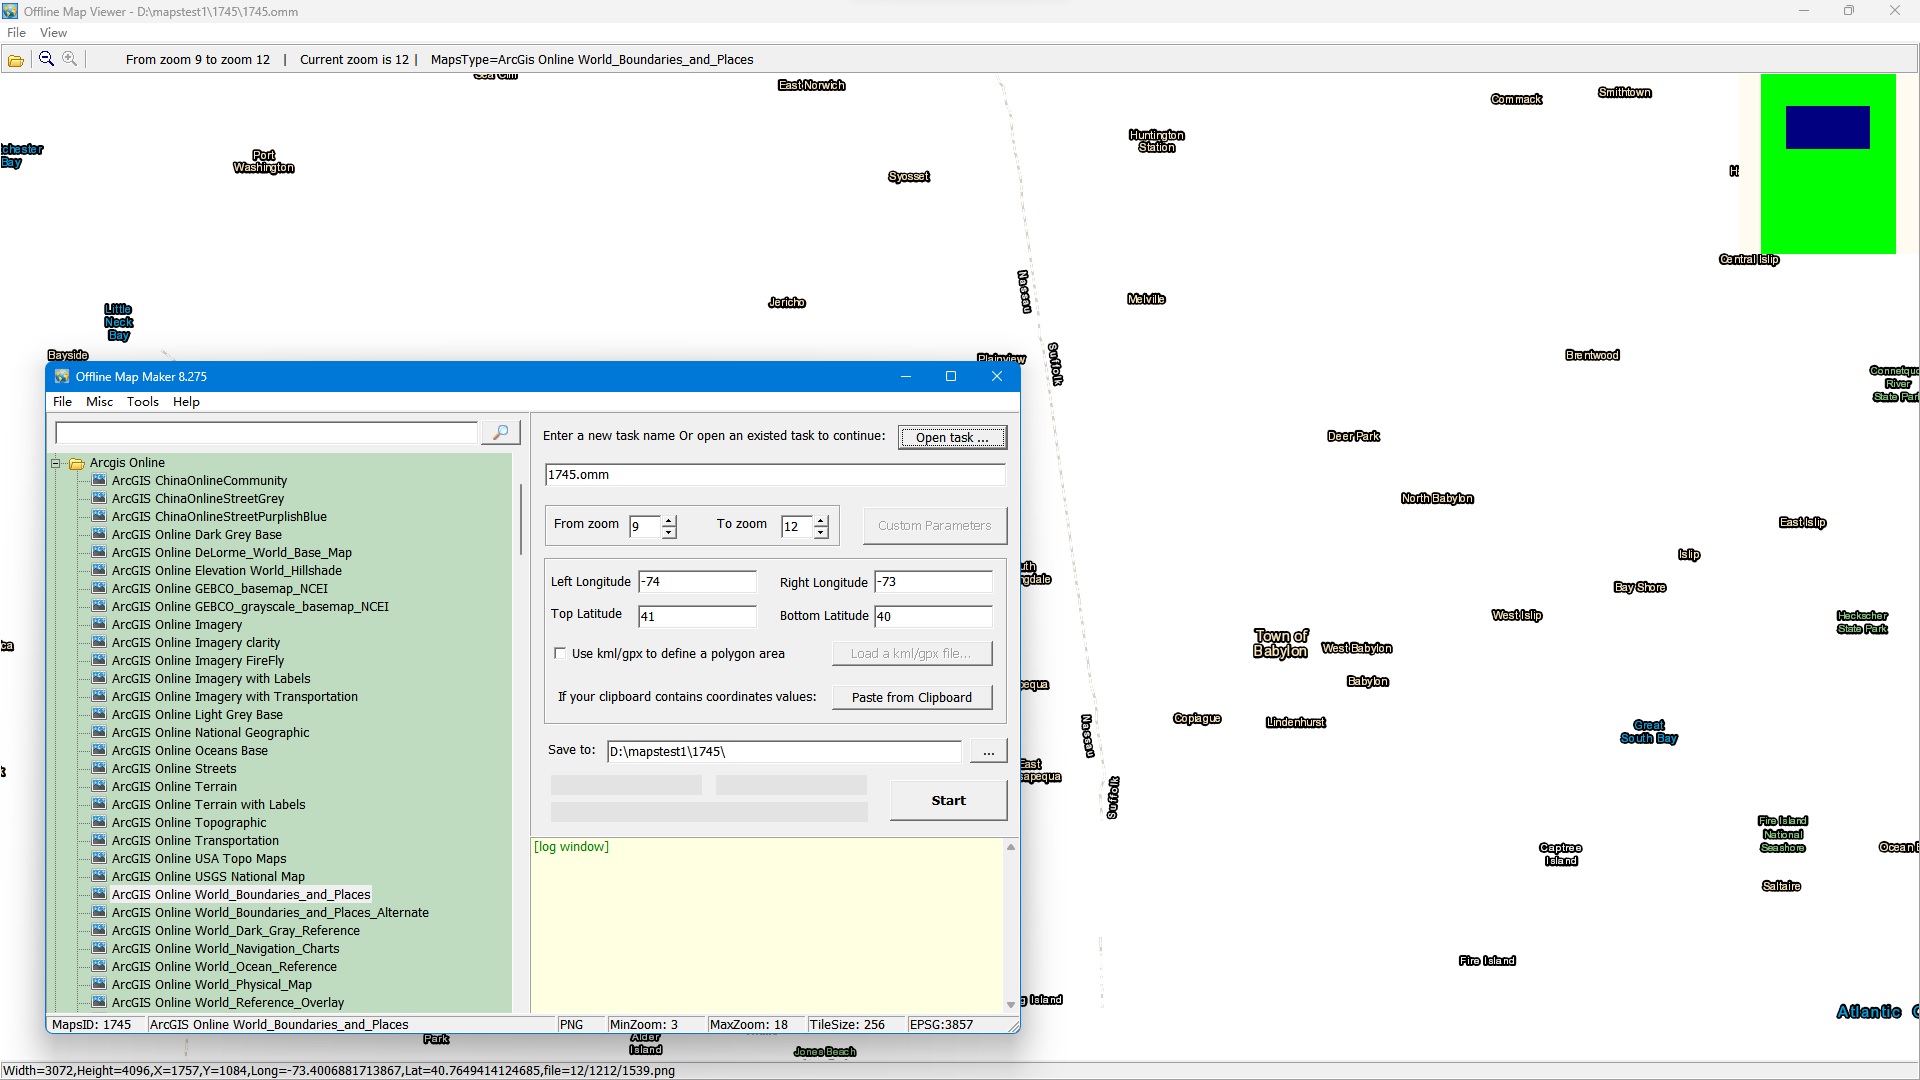The width and height of the screenshot is (1920, 1080).
Task: Select ArcGIS Online World_Ocean_Reference
Action: (224, 966)
